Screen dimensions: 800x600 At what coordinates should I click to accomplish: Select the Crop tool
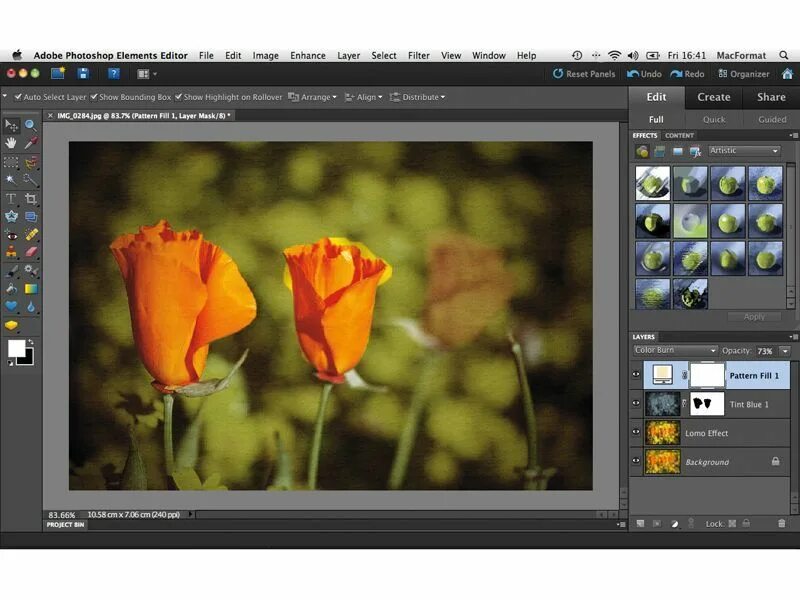point(31,199)
